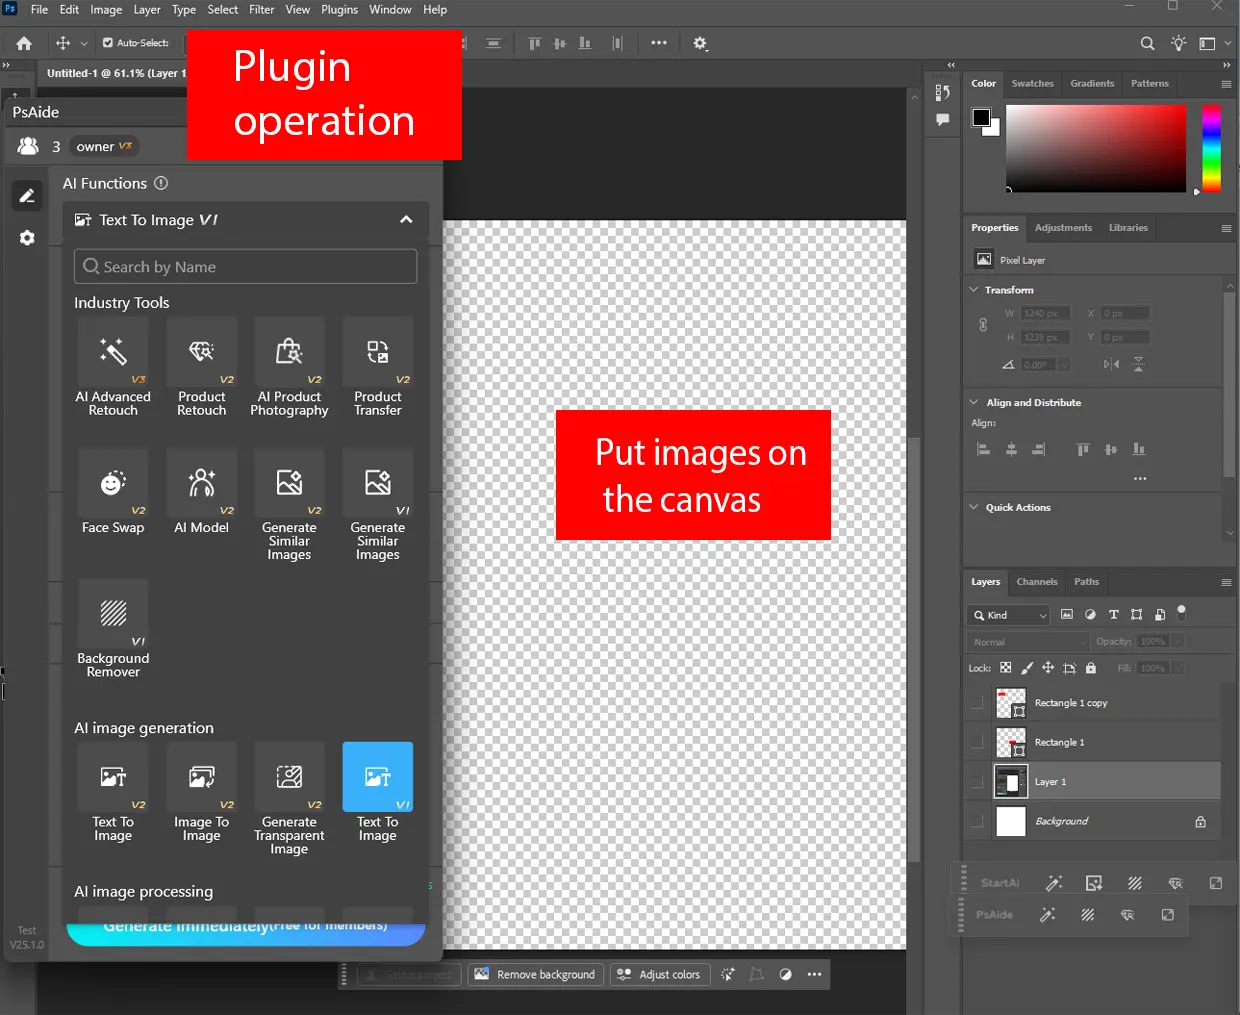Open PsAide settings gear in sidebar
1240x1015 pixels.
point(27,238)
